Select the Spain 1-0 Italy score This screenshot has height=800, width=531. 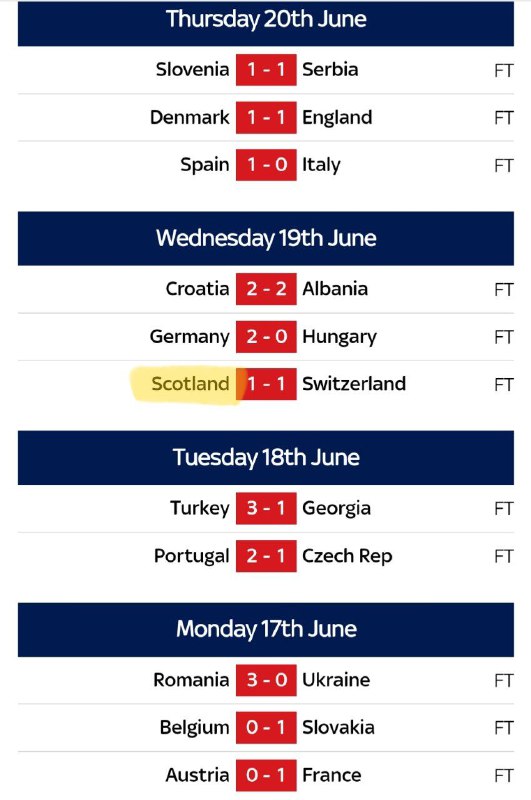click(266, 165)
